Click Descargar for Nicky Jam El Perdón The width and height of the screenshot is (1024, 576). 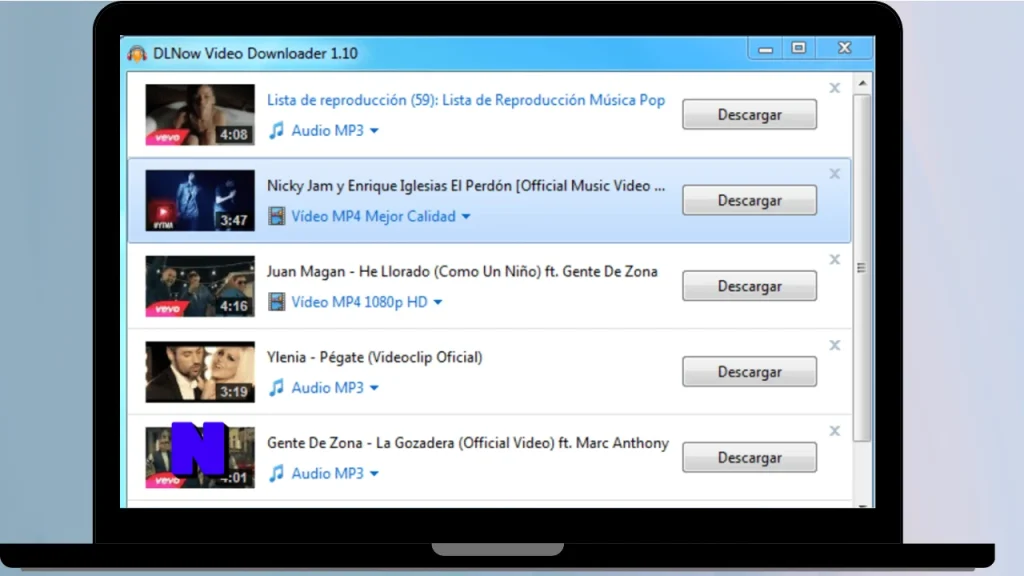click(x=749, y=200)
